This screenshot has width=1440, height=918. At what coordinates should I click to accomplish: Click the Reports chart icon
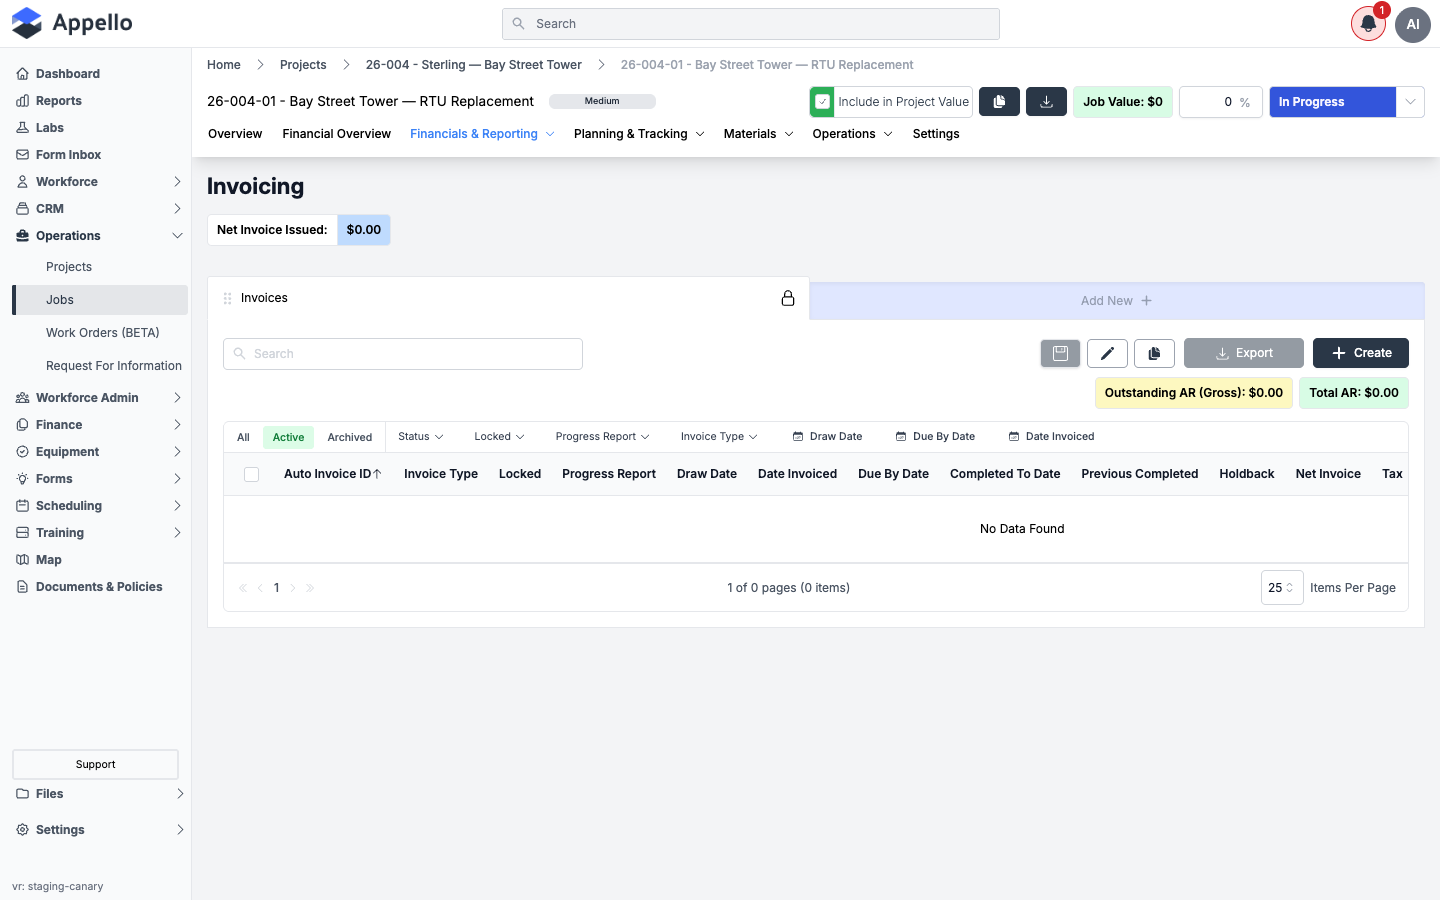point(22,101)
